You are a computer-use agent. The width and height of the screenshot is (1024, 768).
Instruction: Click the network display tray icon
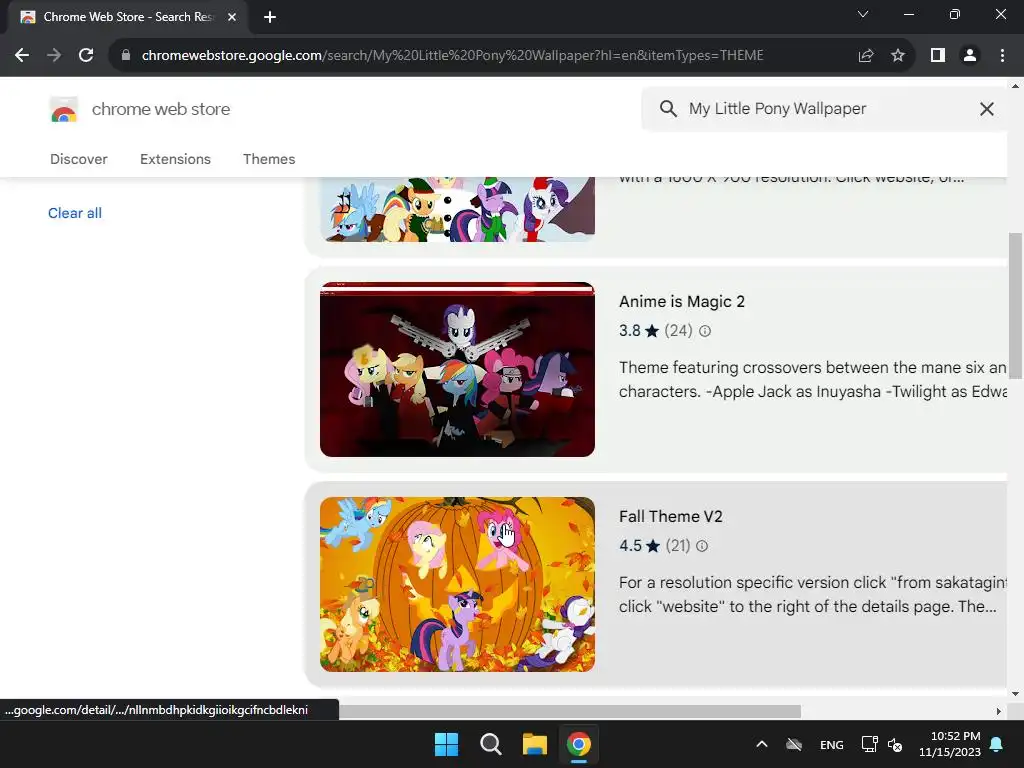click(869, 744)
